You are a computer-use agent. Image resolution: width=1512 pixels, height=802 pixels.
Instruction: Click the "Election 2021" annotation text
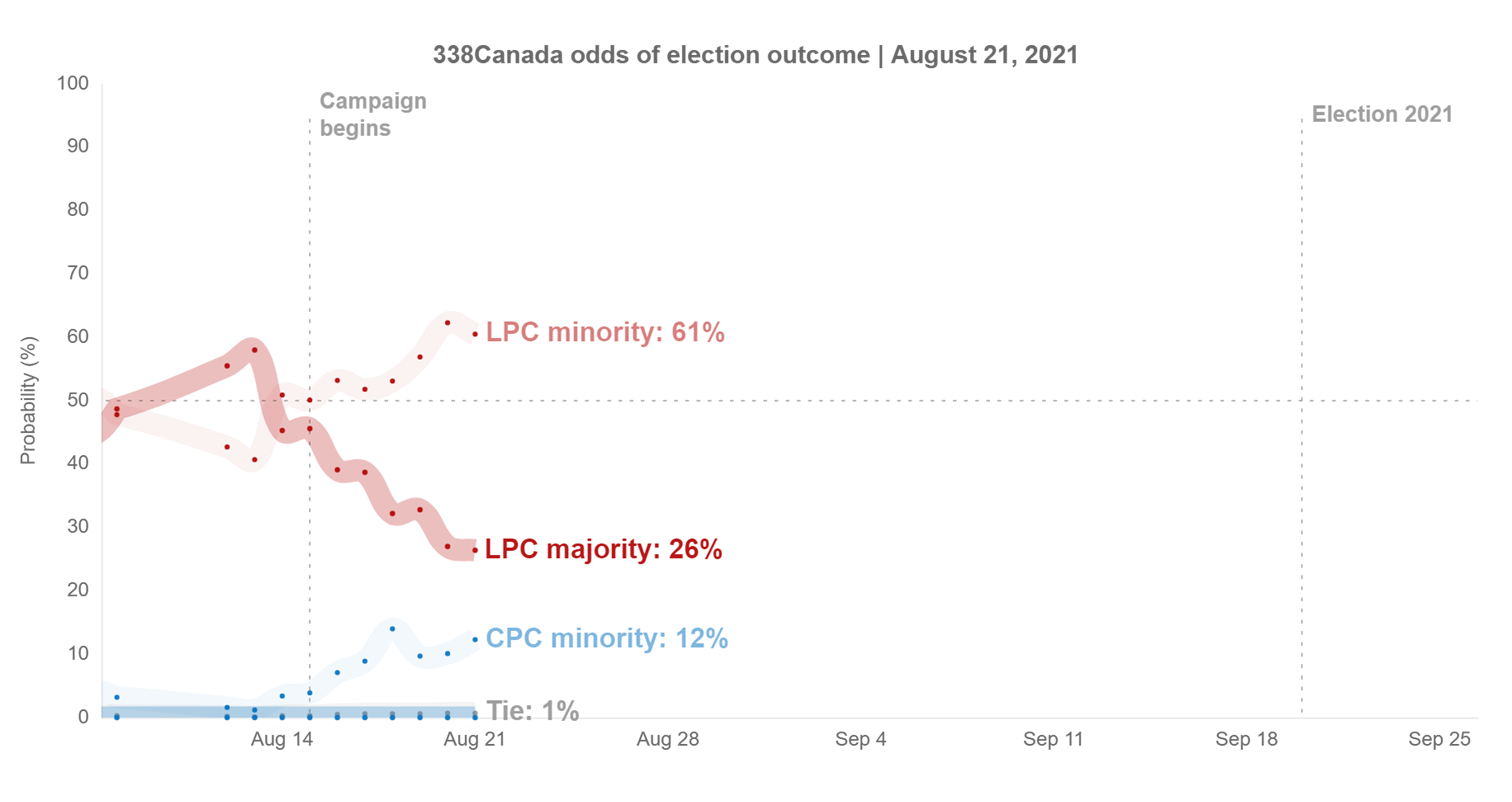point(1382,114)
